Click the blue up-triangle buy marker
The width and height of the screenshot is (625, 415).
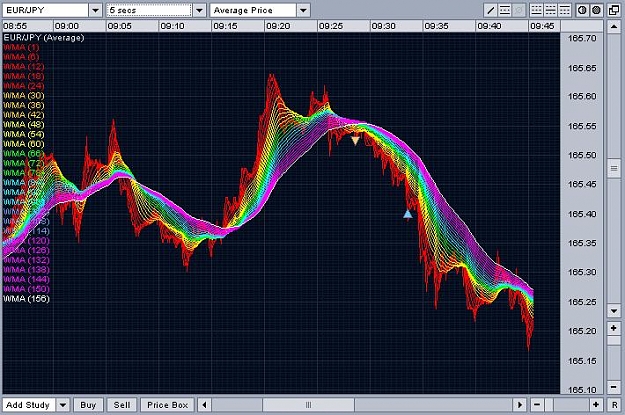pyautogui.click(x=407, y=214)
